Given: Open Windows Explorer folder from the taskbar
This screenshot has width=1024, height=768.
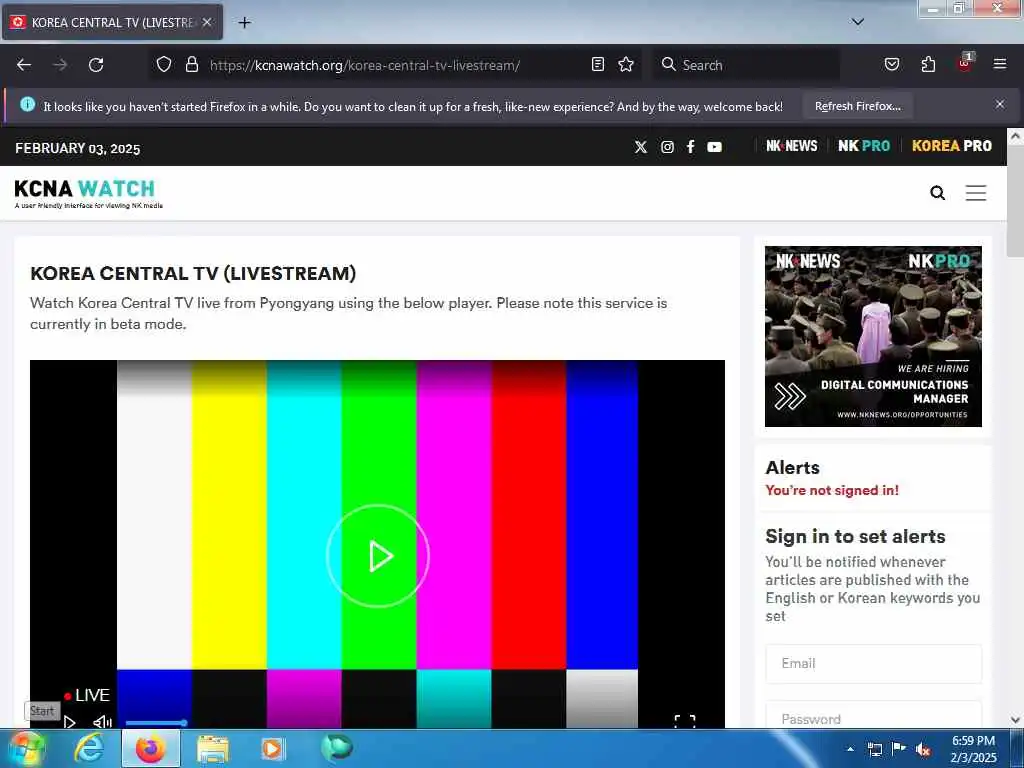Looking at the screenshot, I should point(212,749).
